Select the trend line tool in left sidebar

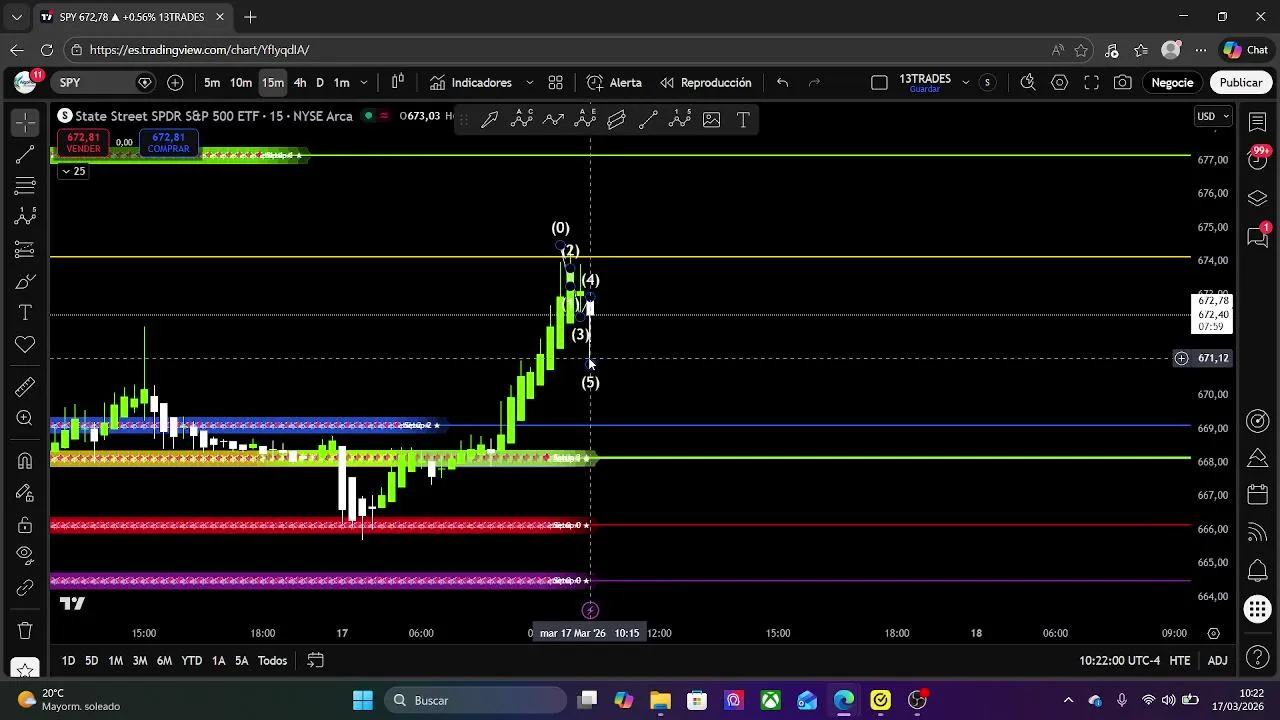coord(25,154)
